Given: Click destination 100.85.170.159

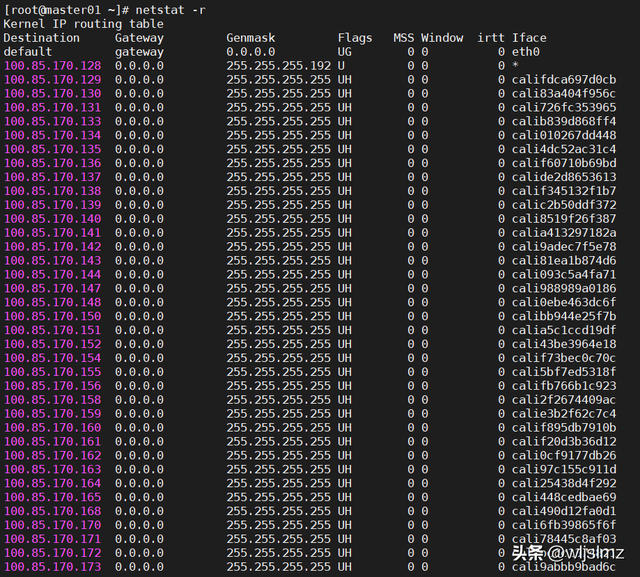Looking at the screenshot, I should point(52,413).
